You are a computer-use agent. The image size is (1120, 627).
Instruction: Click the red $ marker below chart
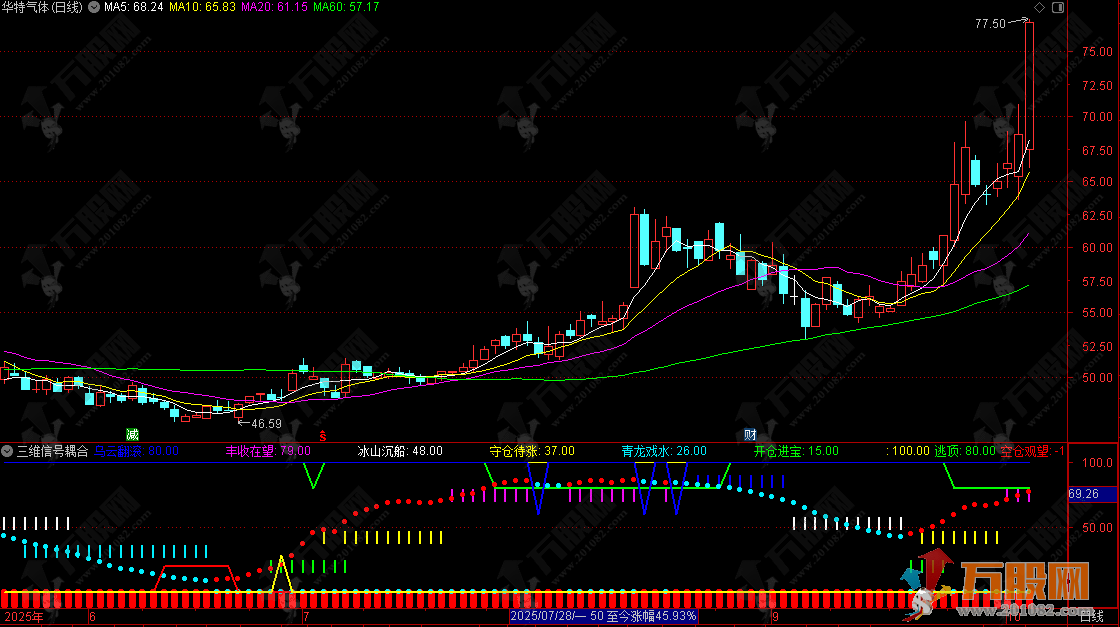tap(322, 436)
